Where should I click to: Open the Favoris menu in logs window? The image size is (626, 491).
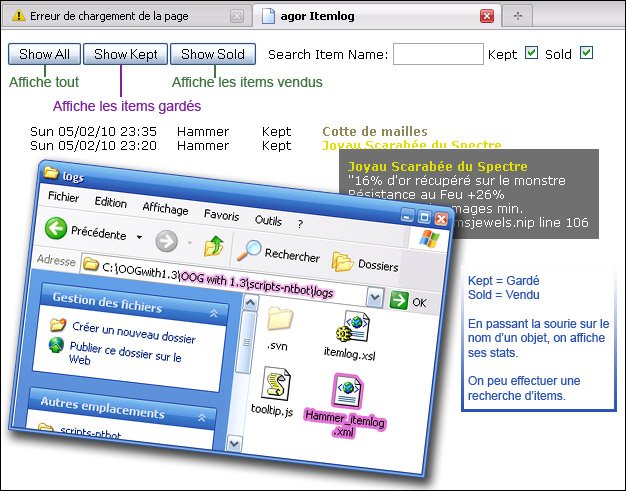(x=221, y=215)
